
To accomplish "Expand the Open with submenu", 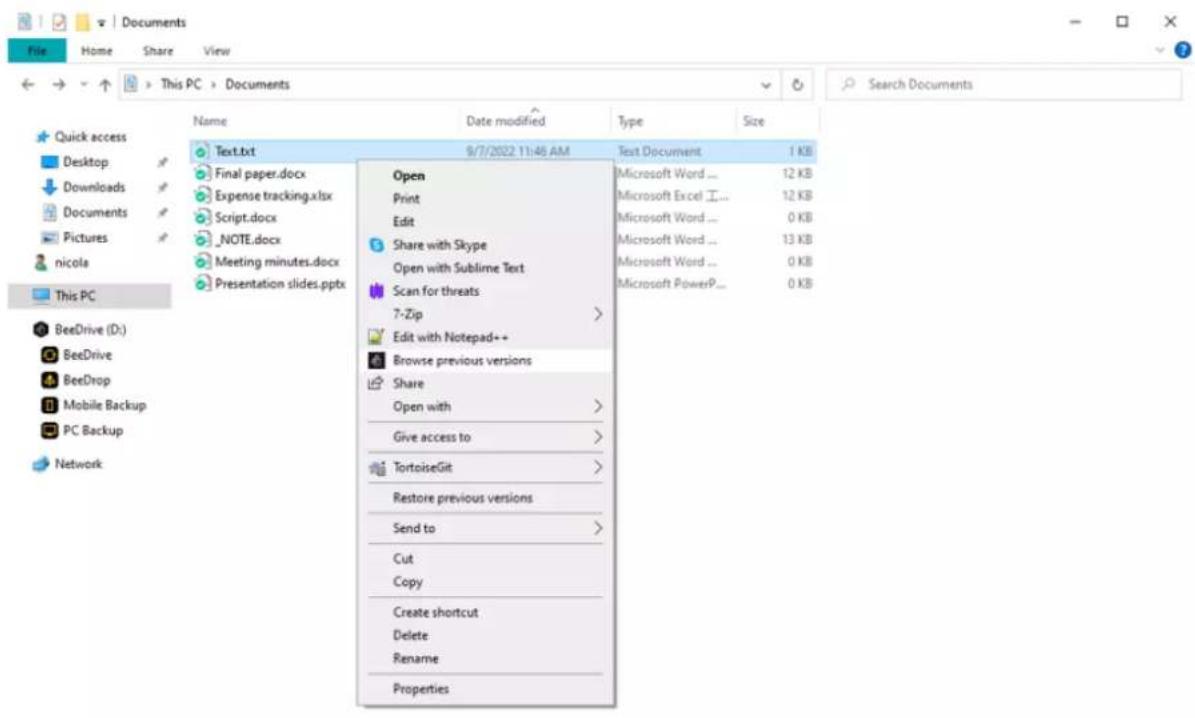I will 598,406.
